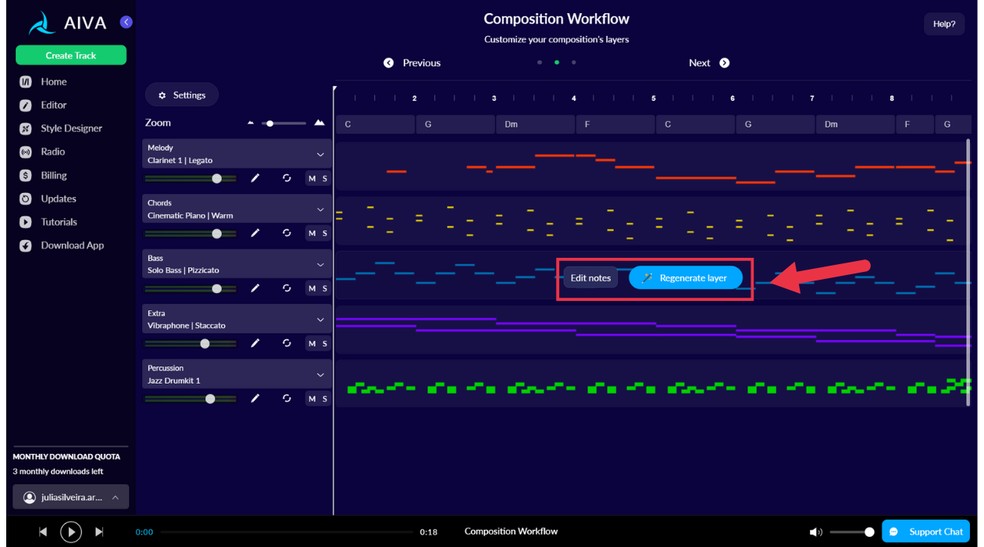Open the Support Chat
This screenshot has height=547, width=984.
[926, 531]
